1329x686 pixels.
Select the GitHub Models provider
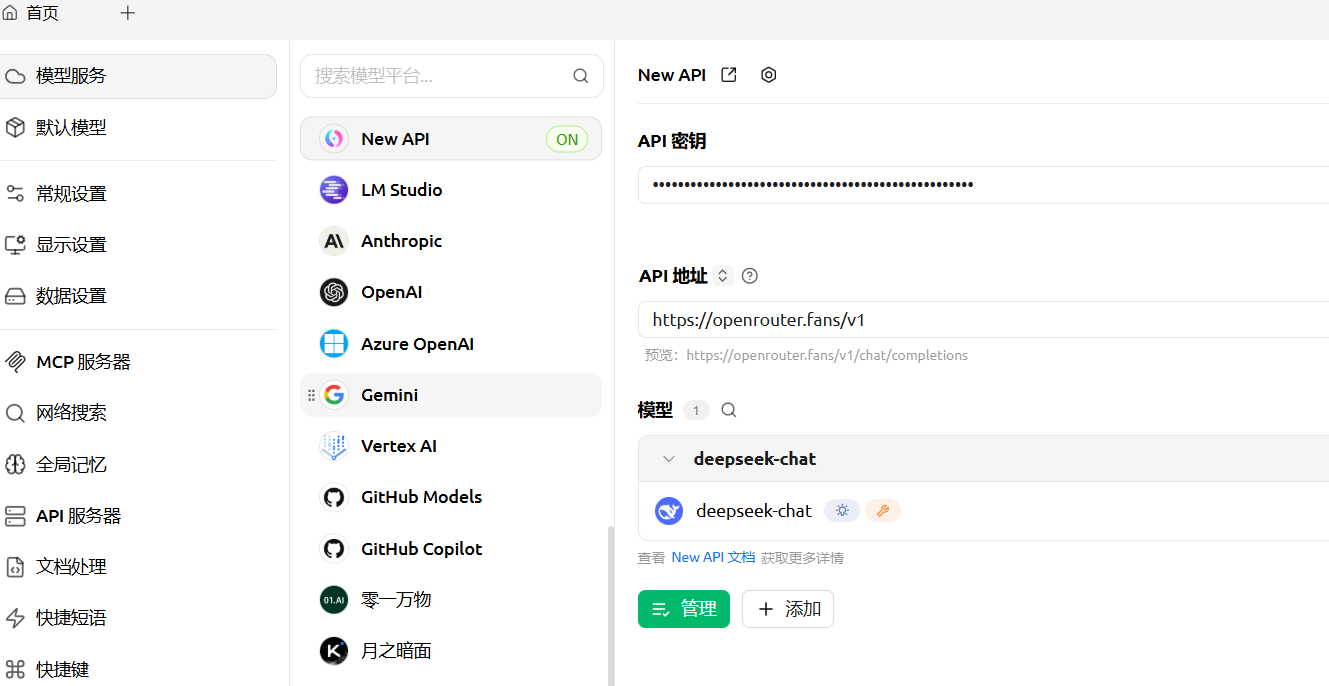(x=451, y=497)
